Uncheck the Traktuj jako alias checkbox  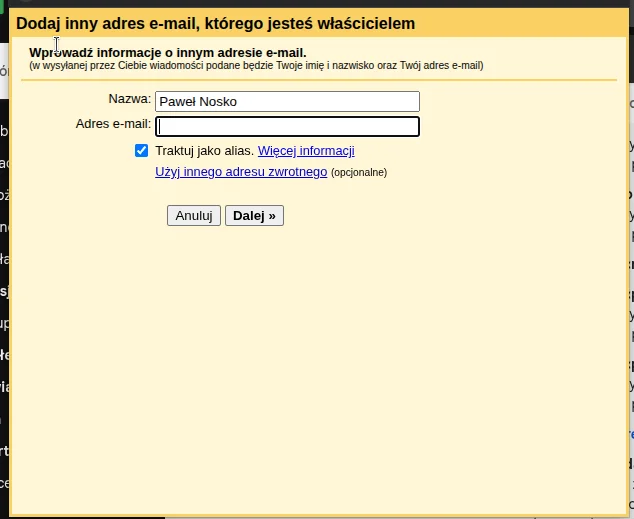point(142,151)
